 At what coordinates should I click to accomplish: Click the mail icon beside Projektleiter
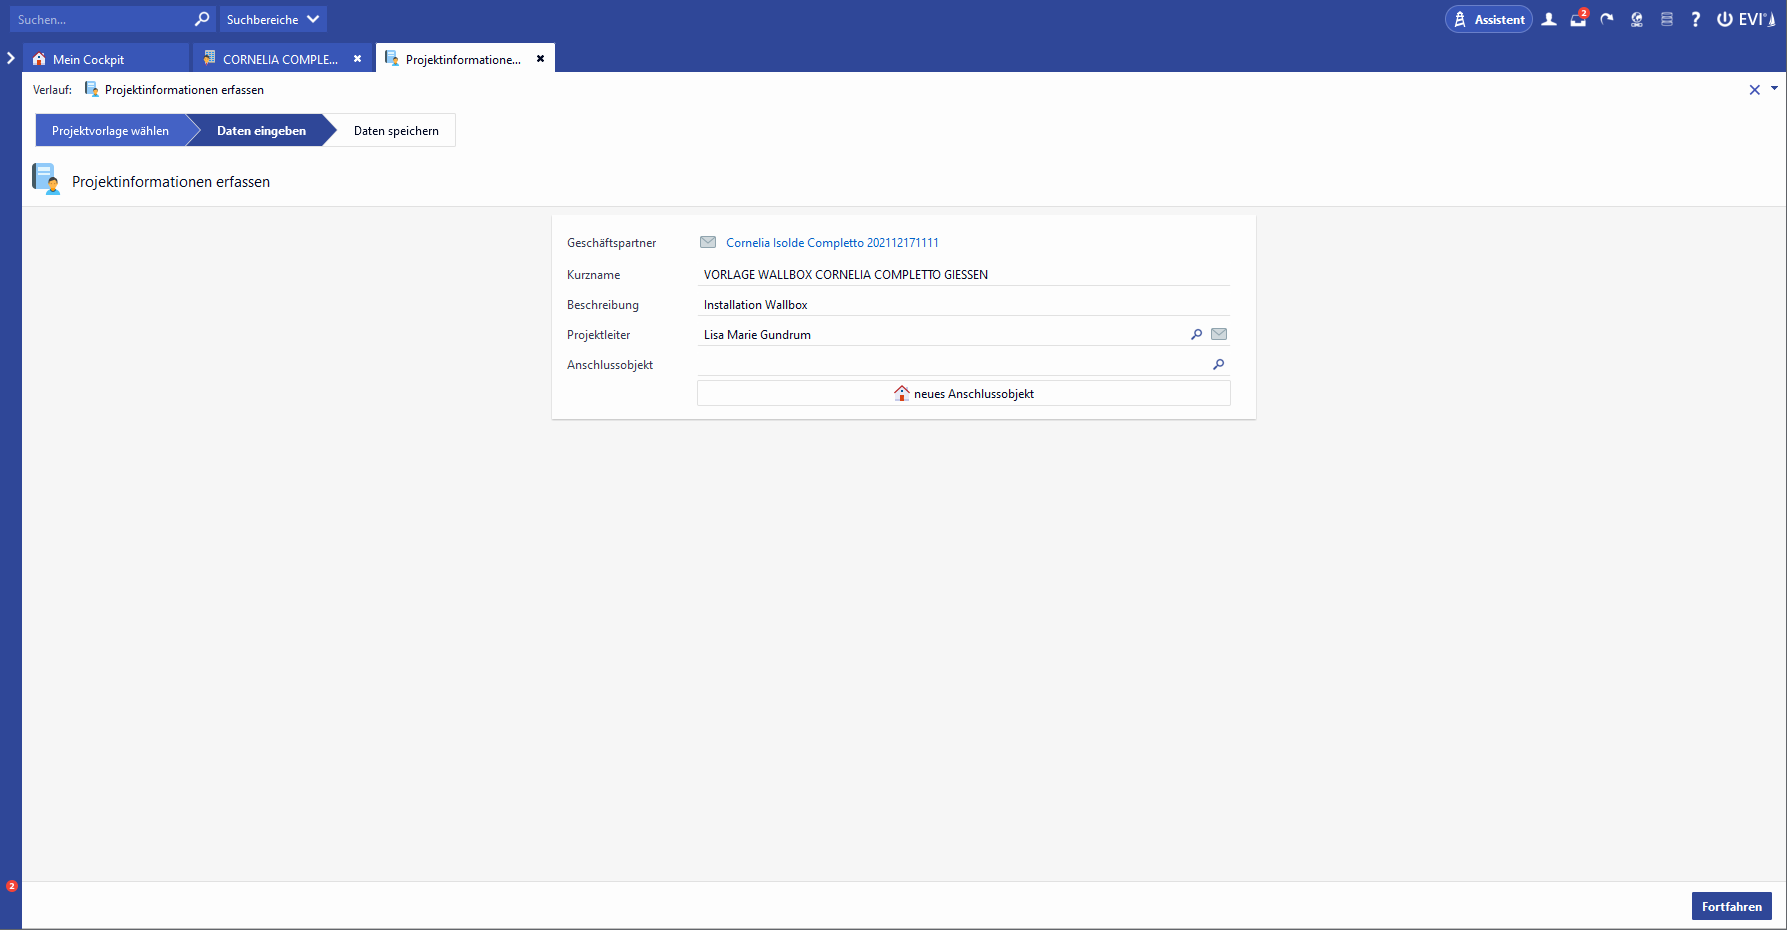(x=1219, y=334)
